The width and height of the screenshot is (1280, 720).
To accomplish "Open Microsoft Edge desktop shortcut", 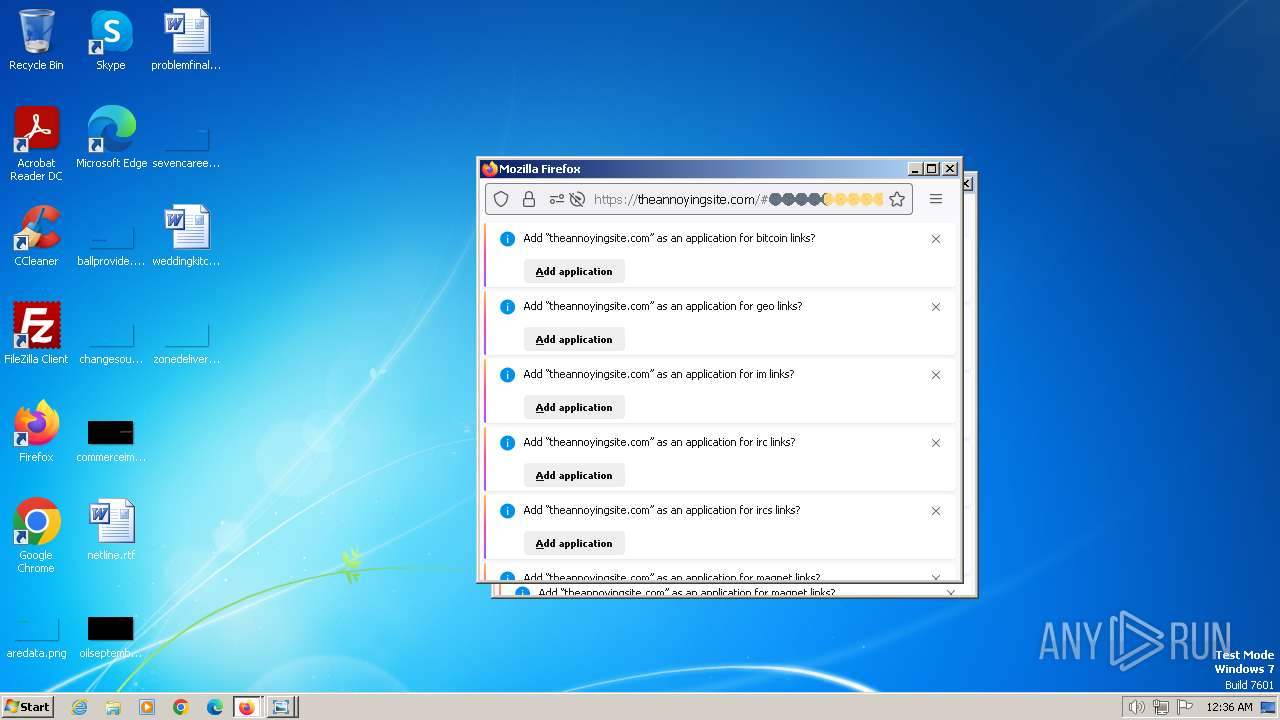I will (111, 138).
